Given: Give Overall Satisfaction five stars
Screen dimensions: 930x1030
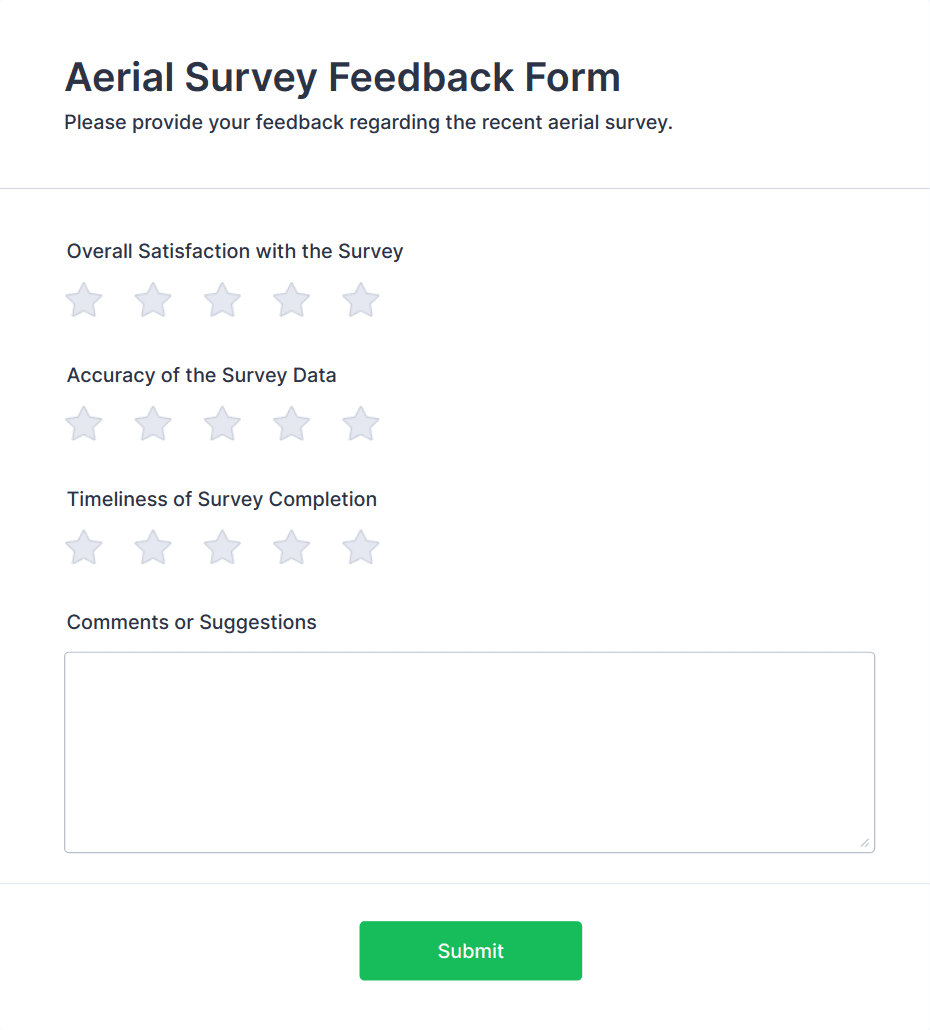Looking at the screenshot, I should 360,300.
